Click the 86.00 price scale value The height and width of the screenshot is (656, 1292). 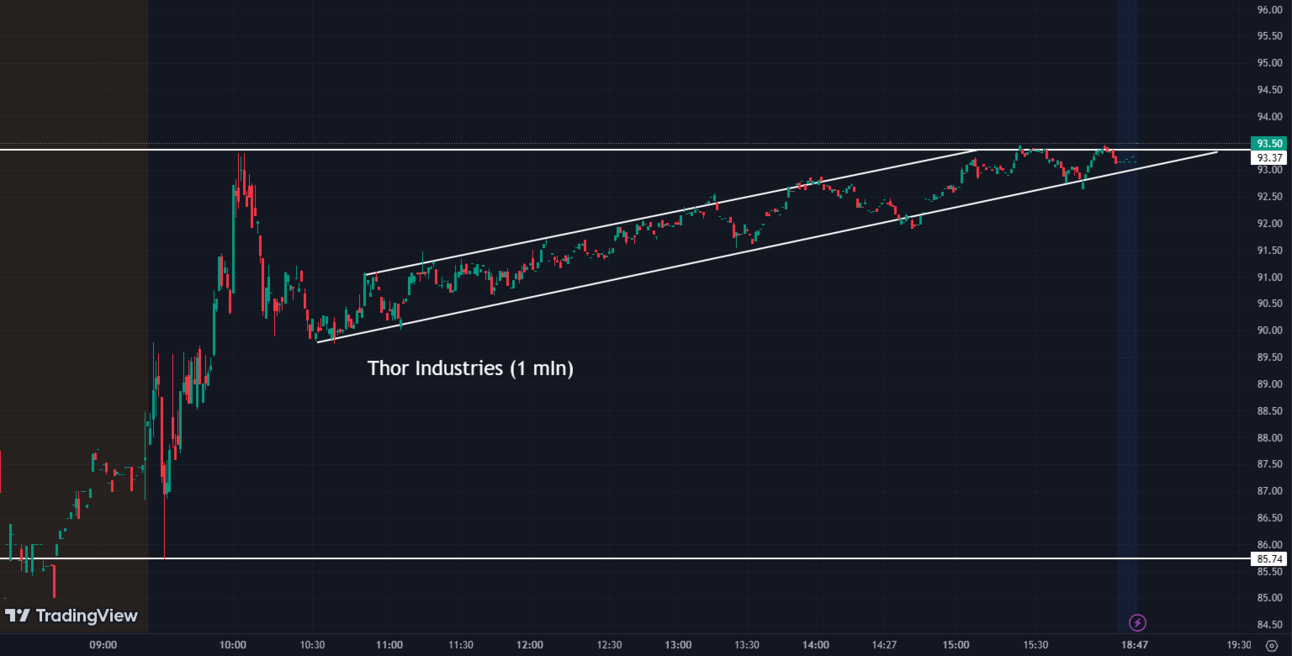(x=1269, y=545)
